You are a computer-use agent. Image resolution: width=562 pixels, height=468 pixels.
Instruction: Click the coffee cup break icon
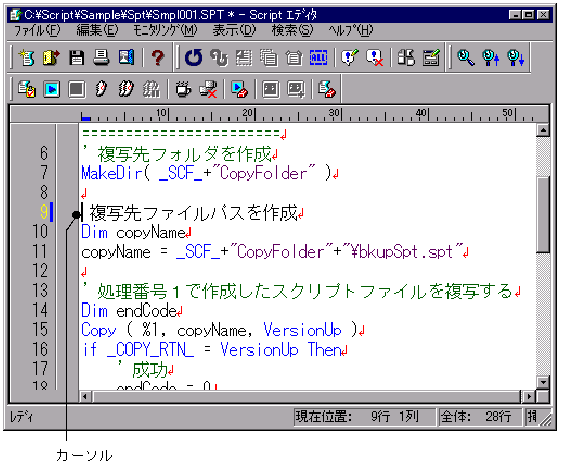pyautogui.click(x=183, y=89)
